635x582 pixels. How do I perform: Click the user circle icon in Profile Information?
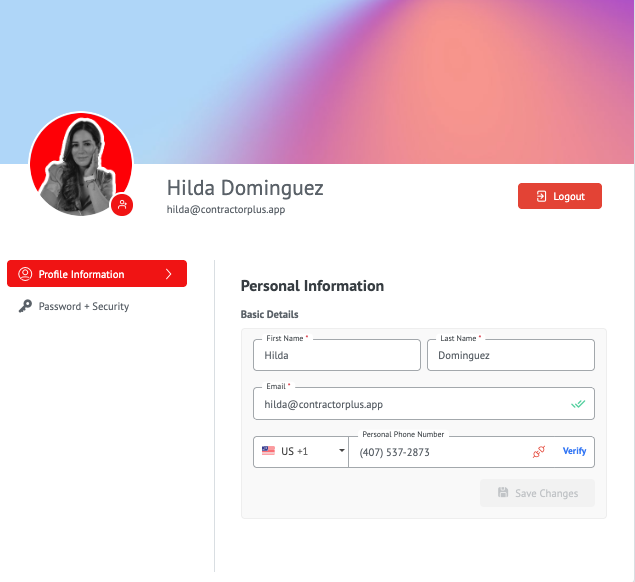tap(25, 274)
